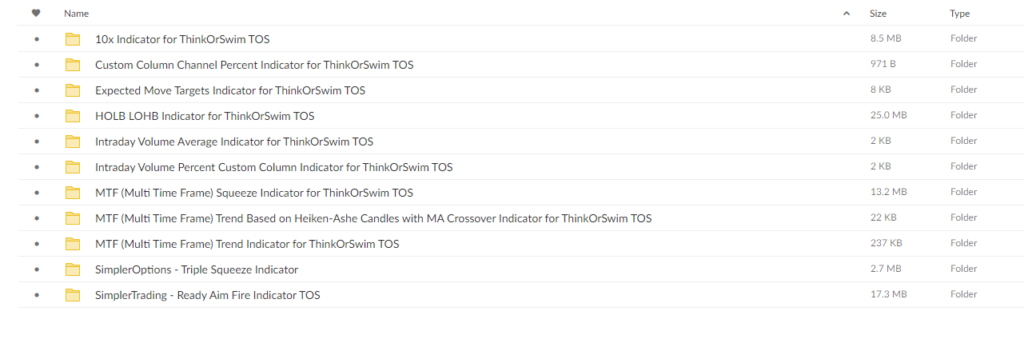Click the folder icon for Expected Move Targets
Viewport: 1024px width, 363px height.
[x=72, y=91]
